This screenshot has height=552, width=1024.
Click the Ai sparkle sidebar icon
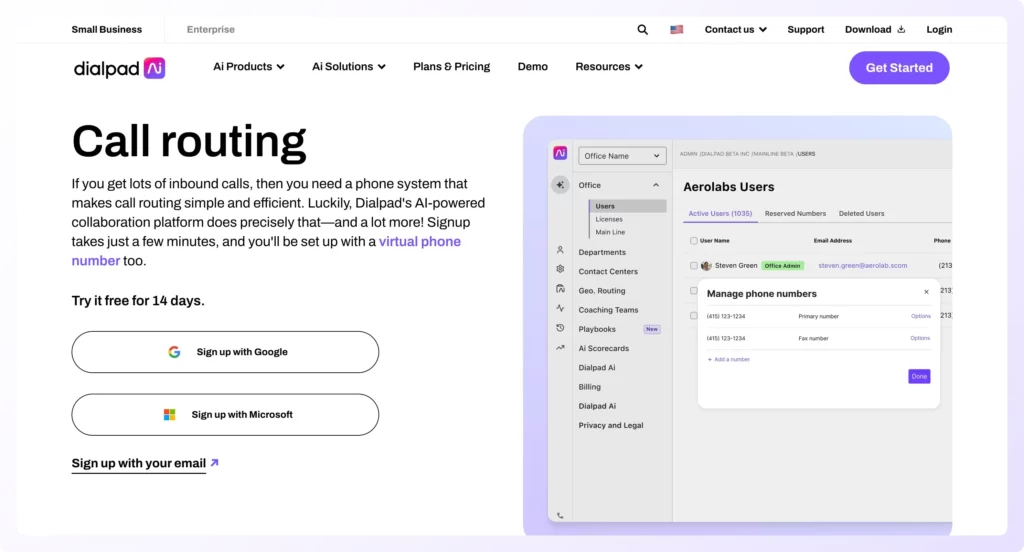[x=560, y=185]
